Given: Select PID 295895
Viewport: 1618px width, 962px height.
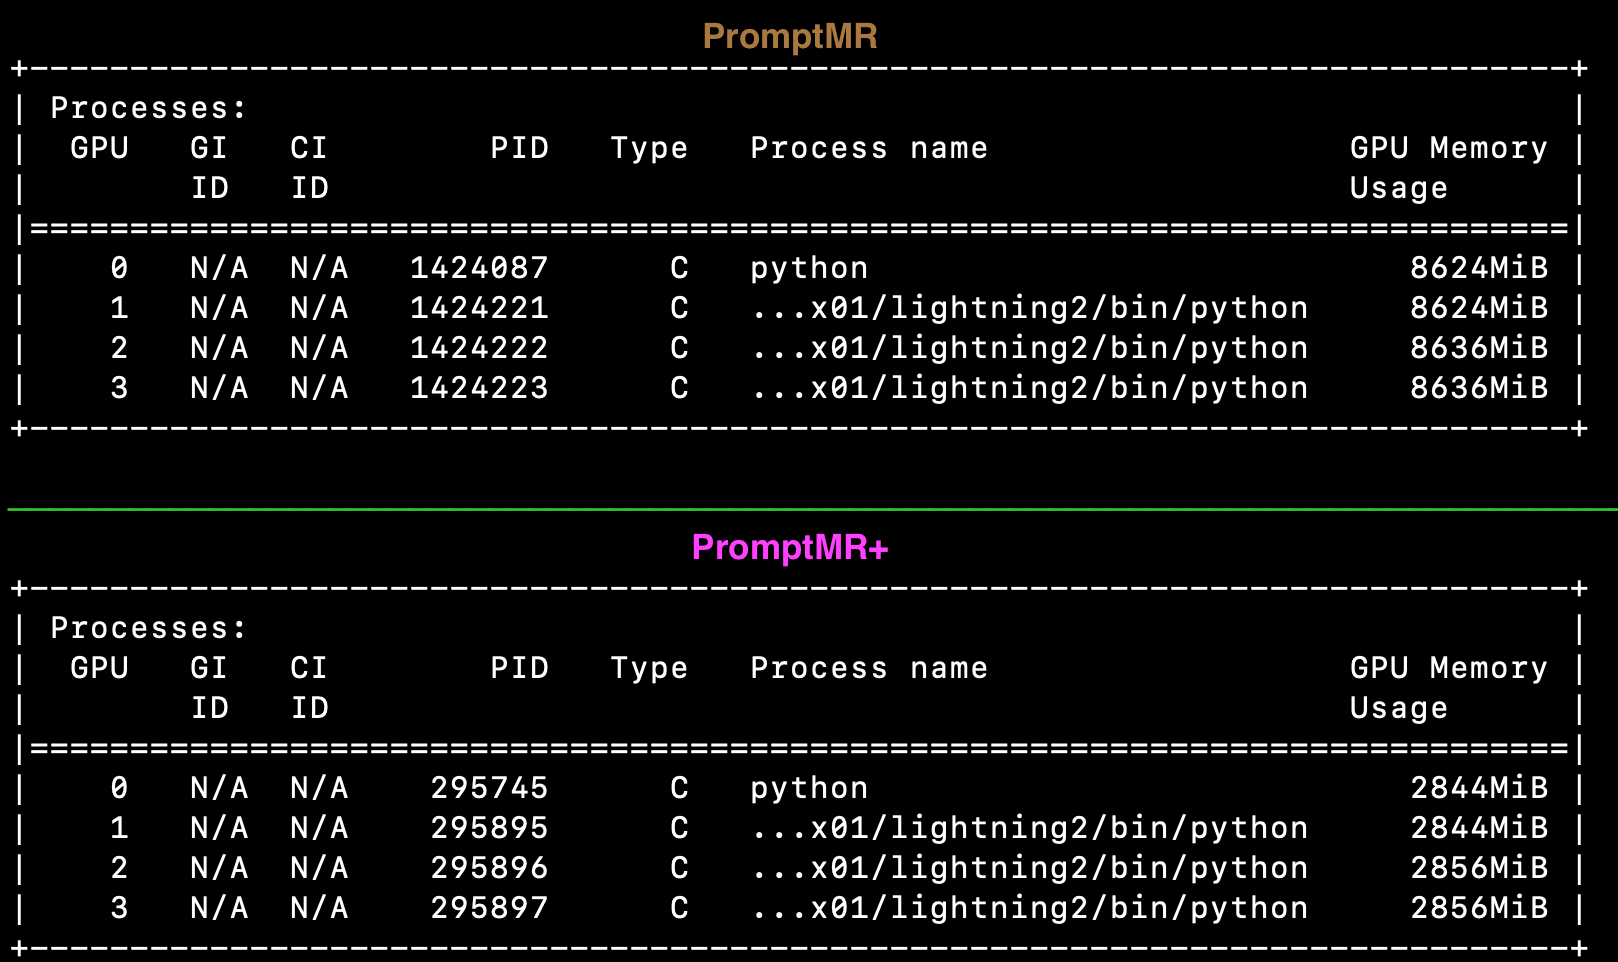Looking at the screenshot, I should coord(489,828).
